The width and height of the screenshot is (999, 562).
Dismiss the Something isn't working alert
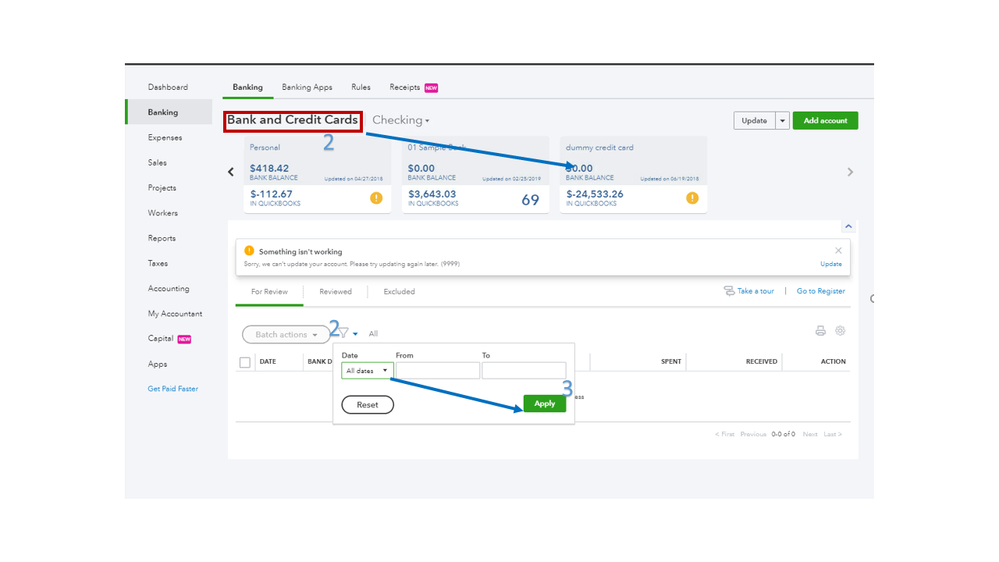838,250
